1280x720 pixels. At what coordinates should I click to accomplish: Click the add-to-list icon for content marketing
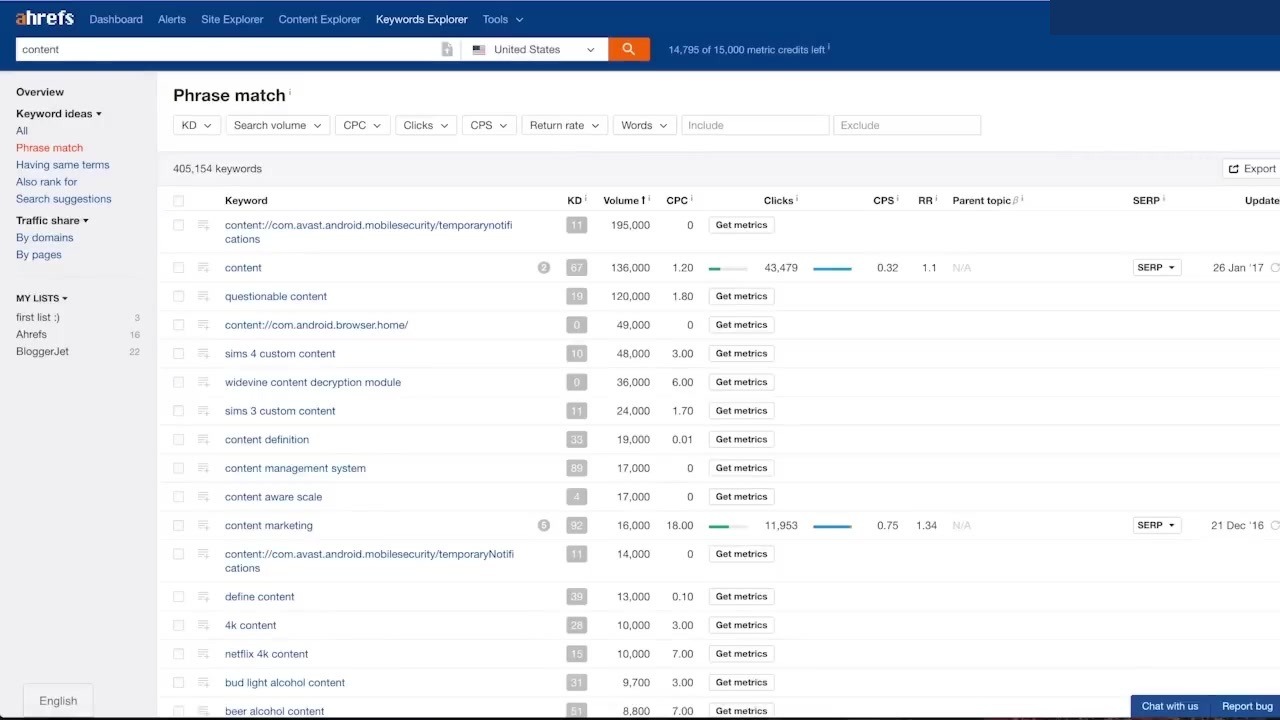coord(204,525)
